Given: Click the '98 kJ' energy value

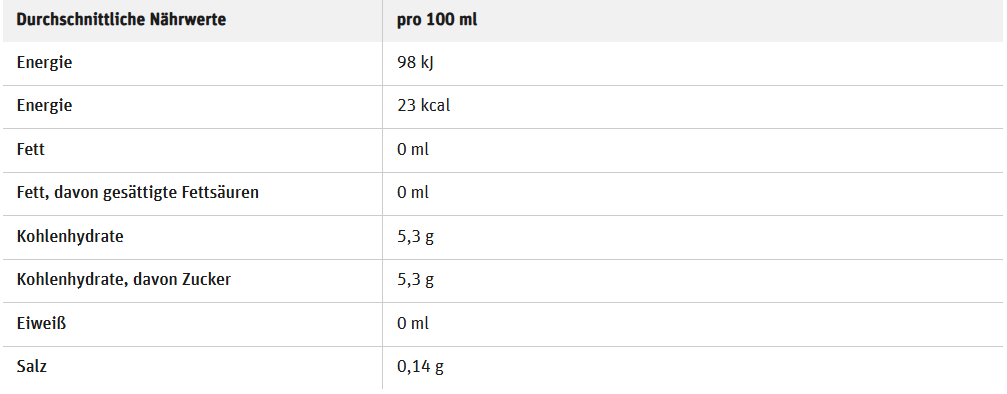Looking at the screenshot, I should [416, 64].
